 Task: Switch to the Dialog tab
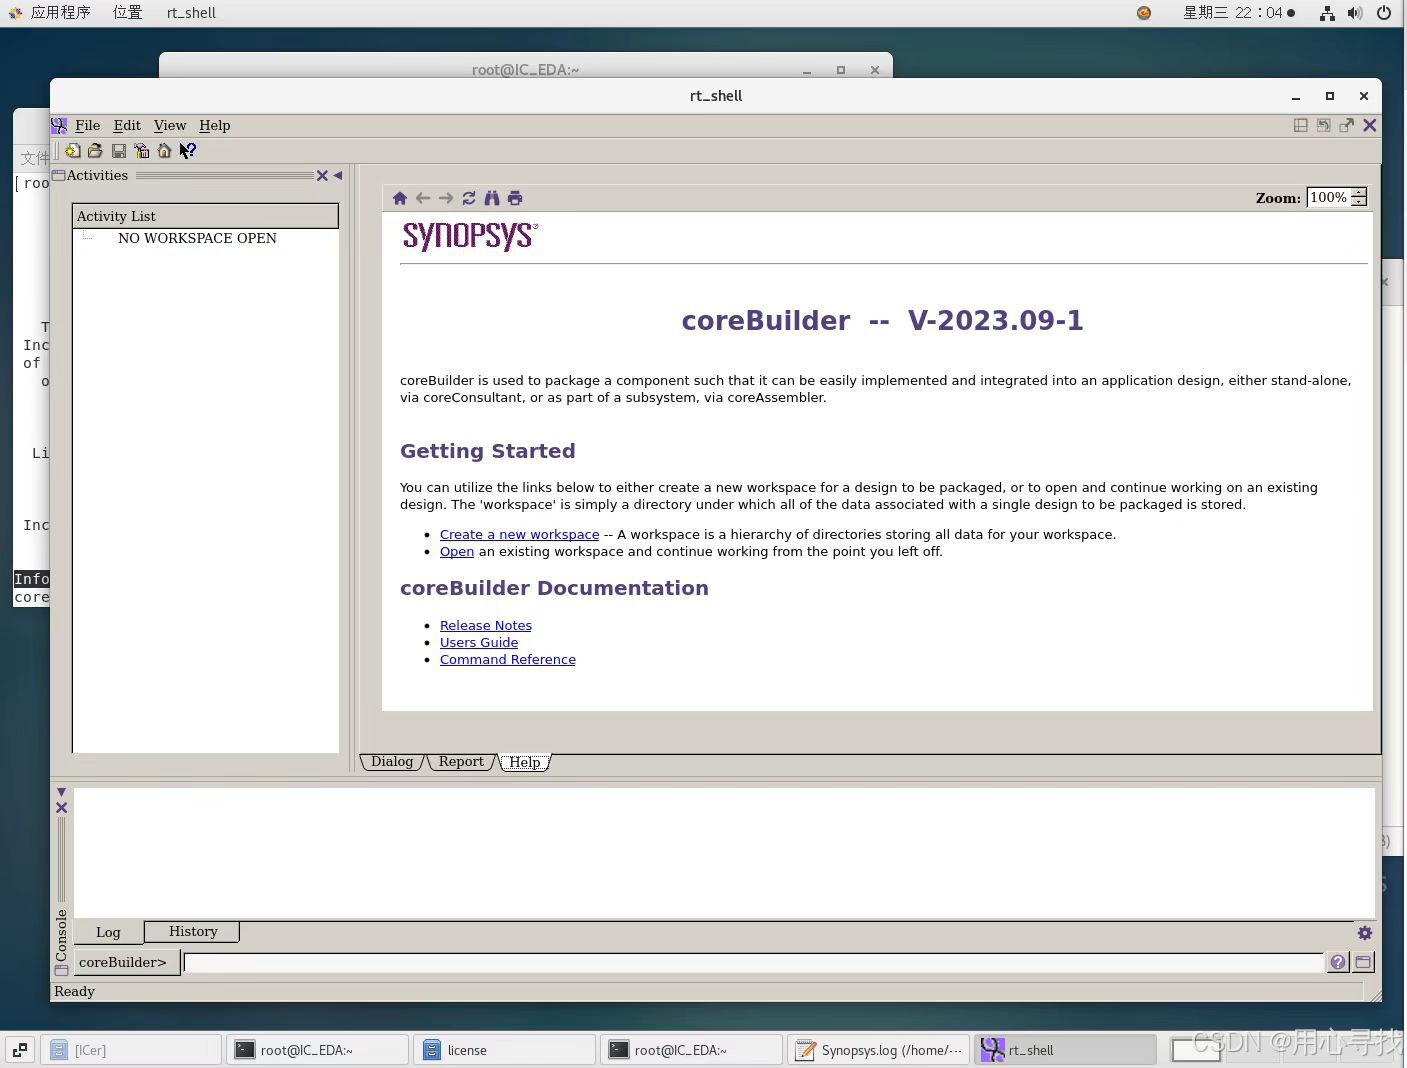[x=392, y=762]
